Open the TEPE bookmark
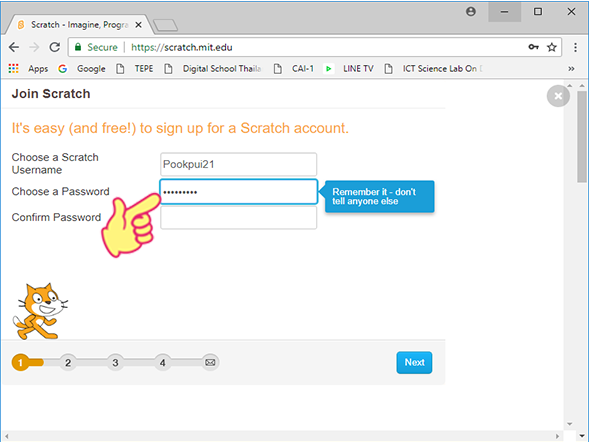The width and height of the screenshot is (589, 442). (134, 69)
